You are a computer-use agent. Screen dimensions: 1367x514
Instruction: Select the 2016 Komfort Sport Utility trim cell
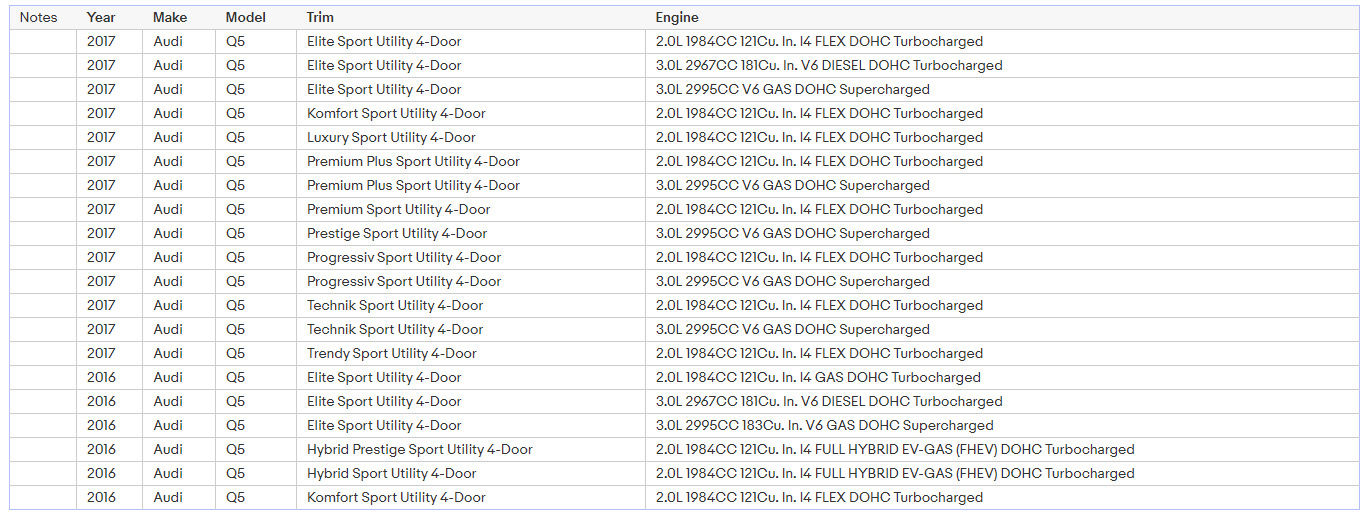(396, 497)
